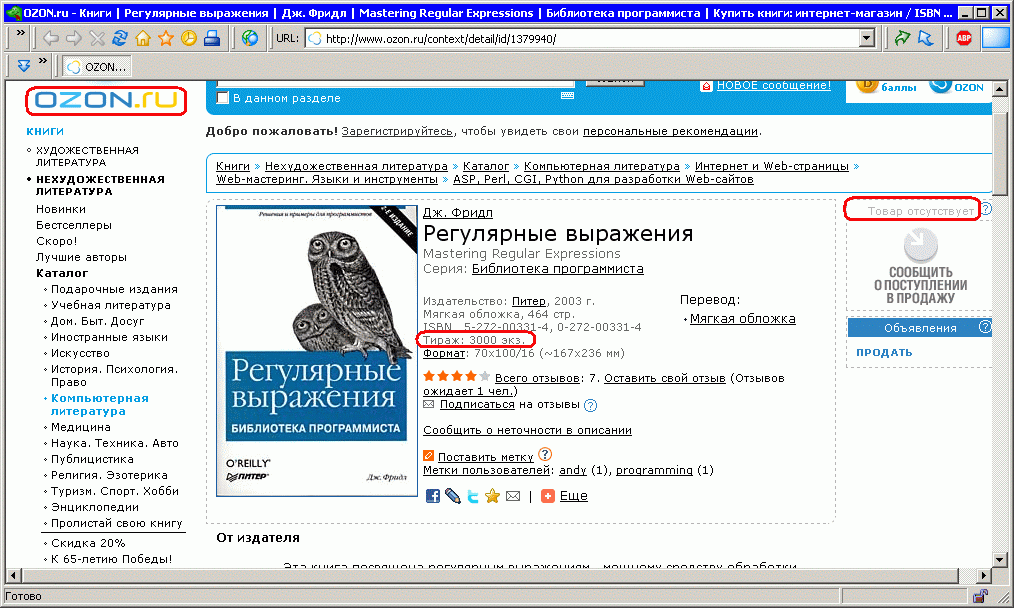
Task: Open Favorites with the toolbar star icon
Action: (166, 39)
